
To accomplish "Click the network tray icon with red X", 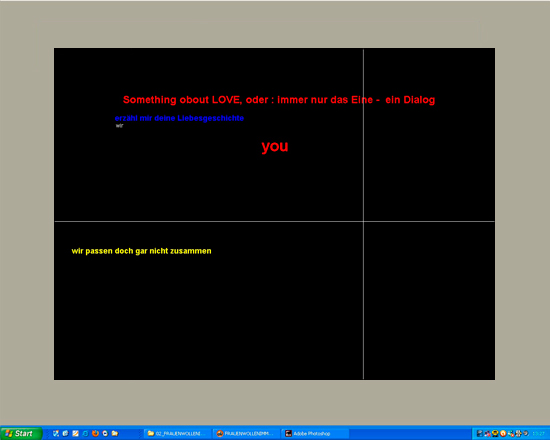I will (488, 433).
